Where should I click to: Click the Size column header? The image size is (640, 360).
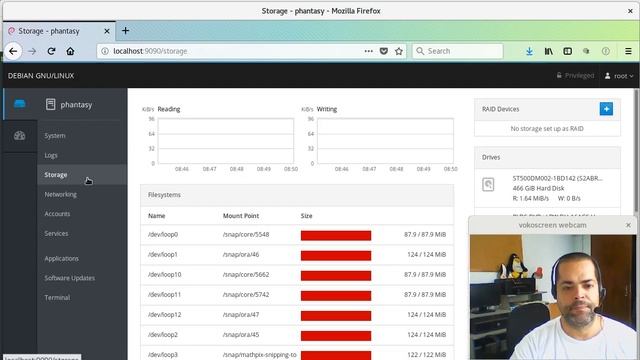[307, 216]
